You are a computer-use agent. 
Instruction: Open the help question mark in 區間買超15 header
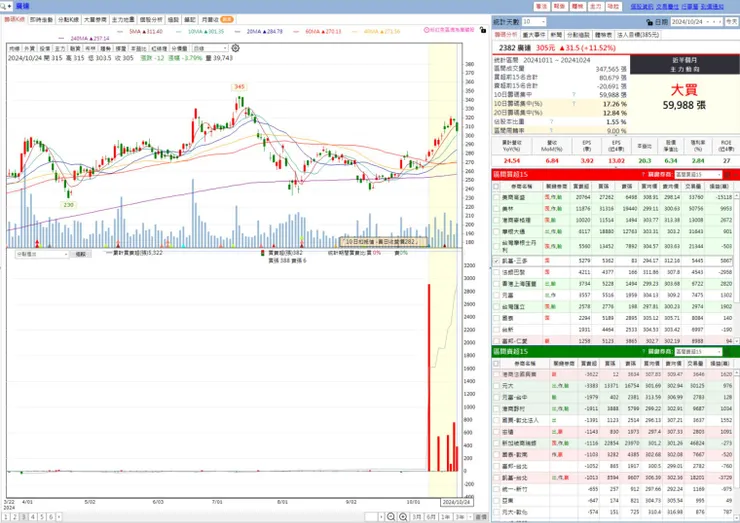(643, 175)
